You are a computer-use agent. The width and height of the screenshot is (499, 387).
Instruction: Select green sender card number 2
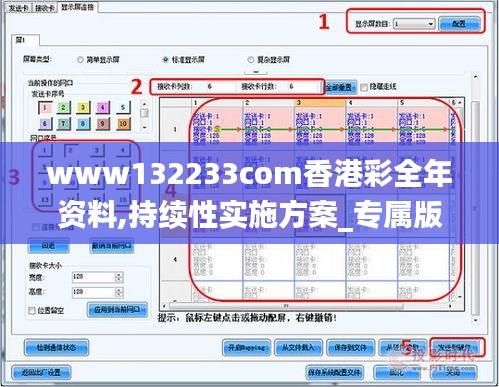point(63,107)
